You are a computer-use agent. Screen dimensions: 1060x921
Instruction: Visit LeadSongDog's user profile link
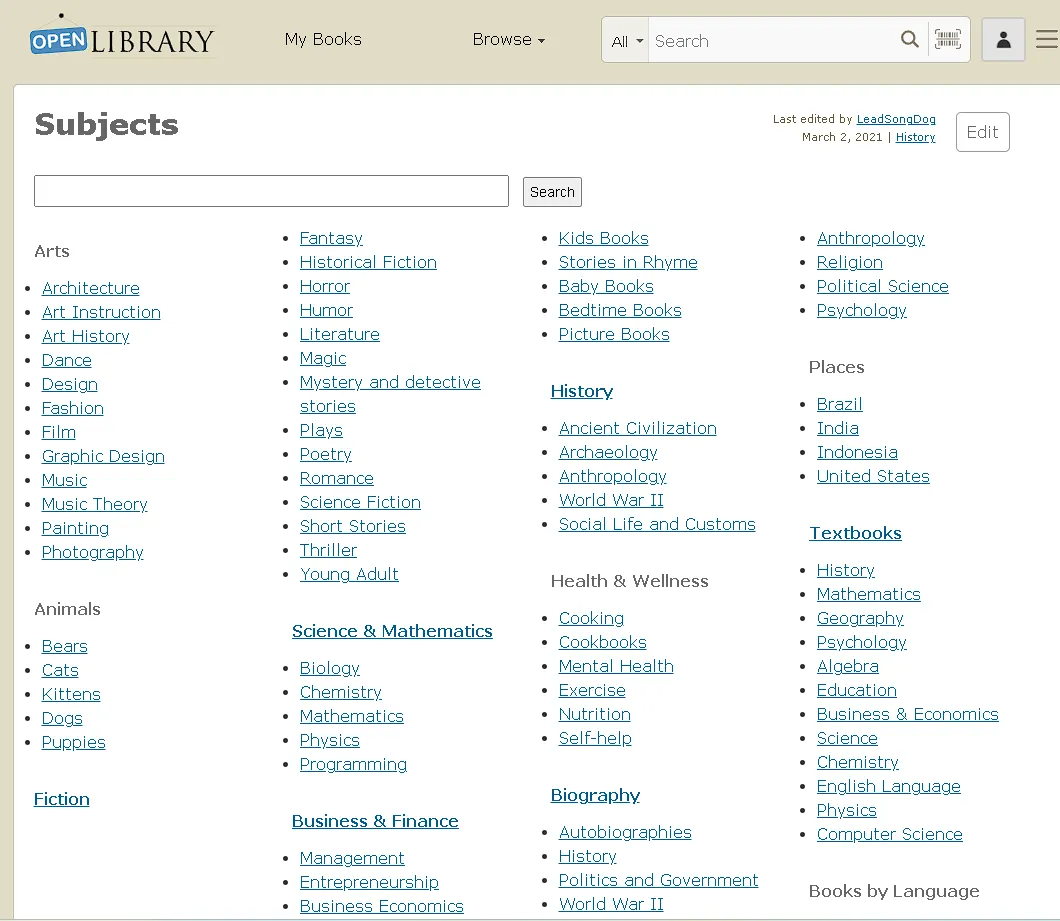point(896,120)
